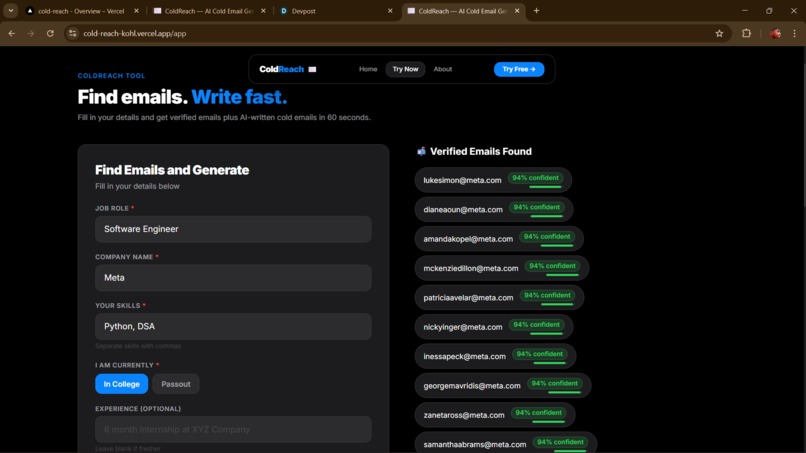Bookmark this page with star icon
Viewport: 806px width, 453px height.
pyautogui.click(x=719, y=33)
